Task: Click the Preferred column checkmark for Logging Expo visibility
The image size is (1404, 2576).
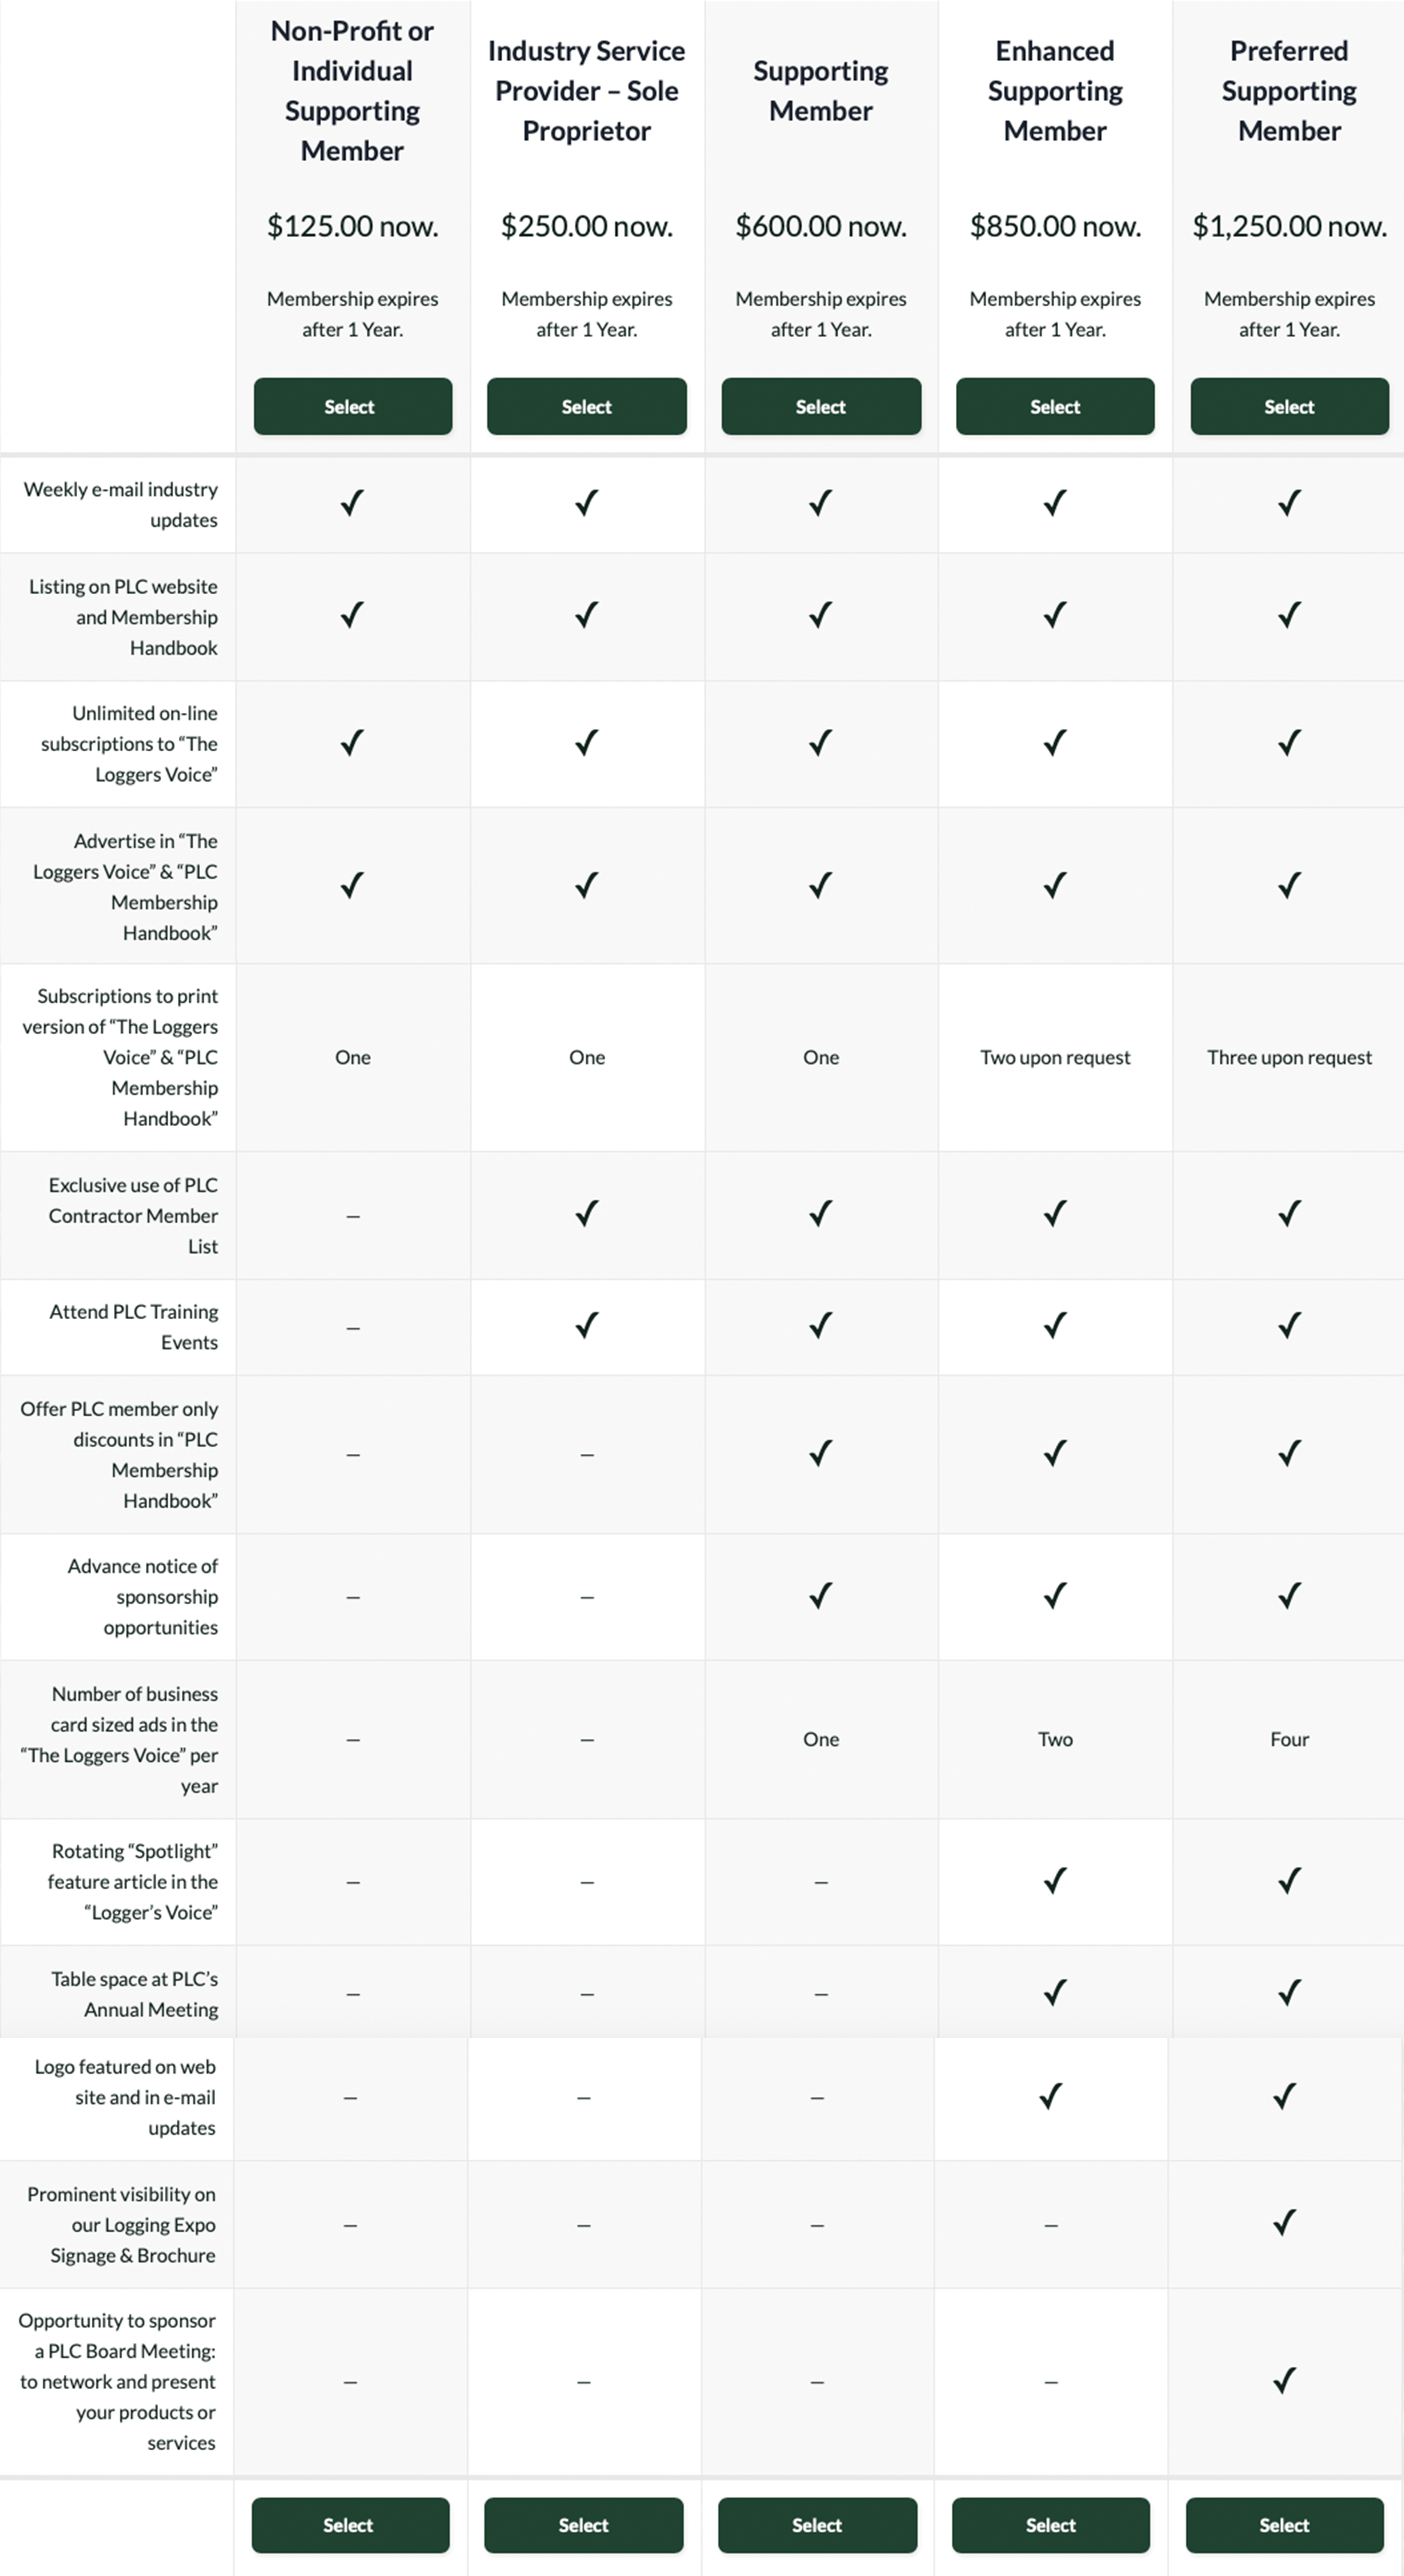Action: pyautogui.click(x=1289, y=2224)
